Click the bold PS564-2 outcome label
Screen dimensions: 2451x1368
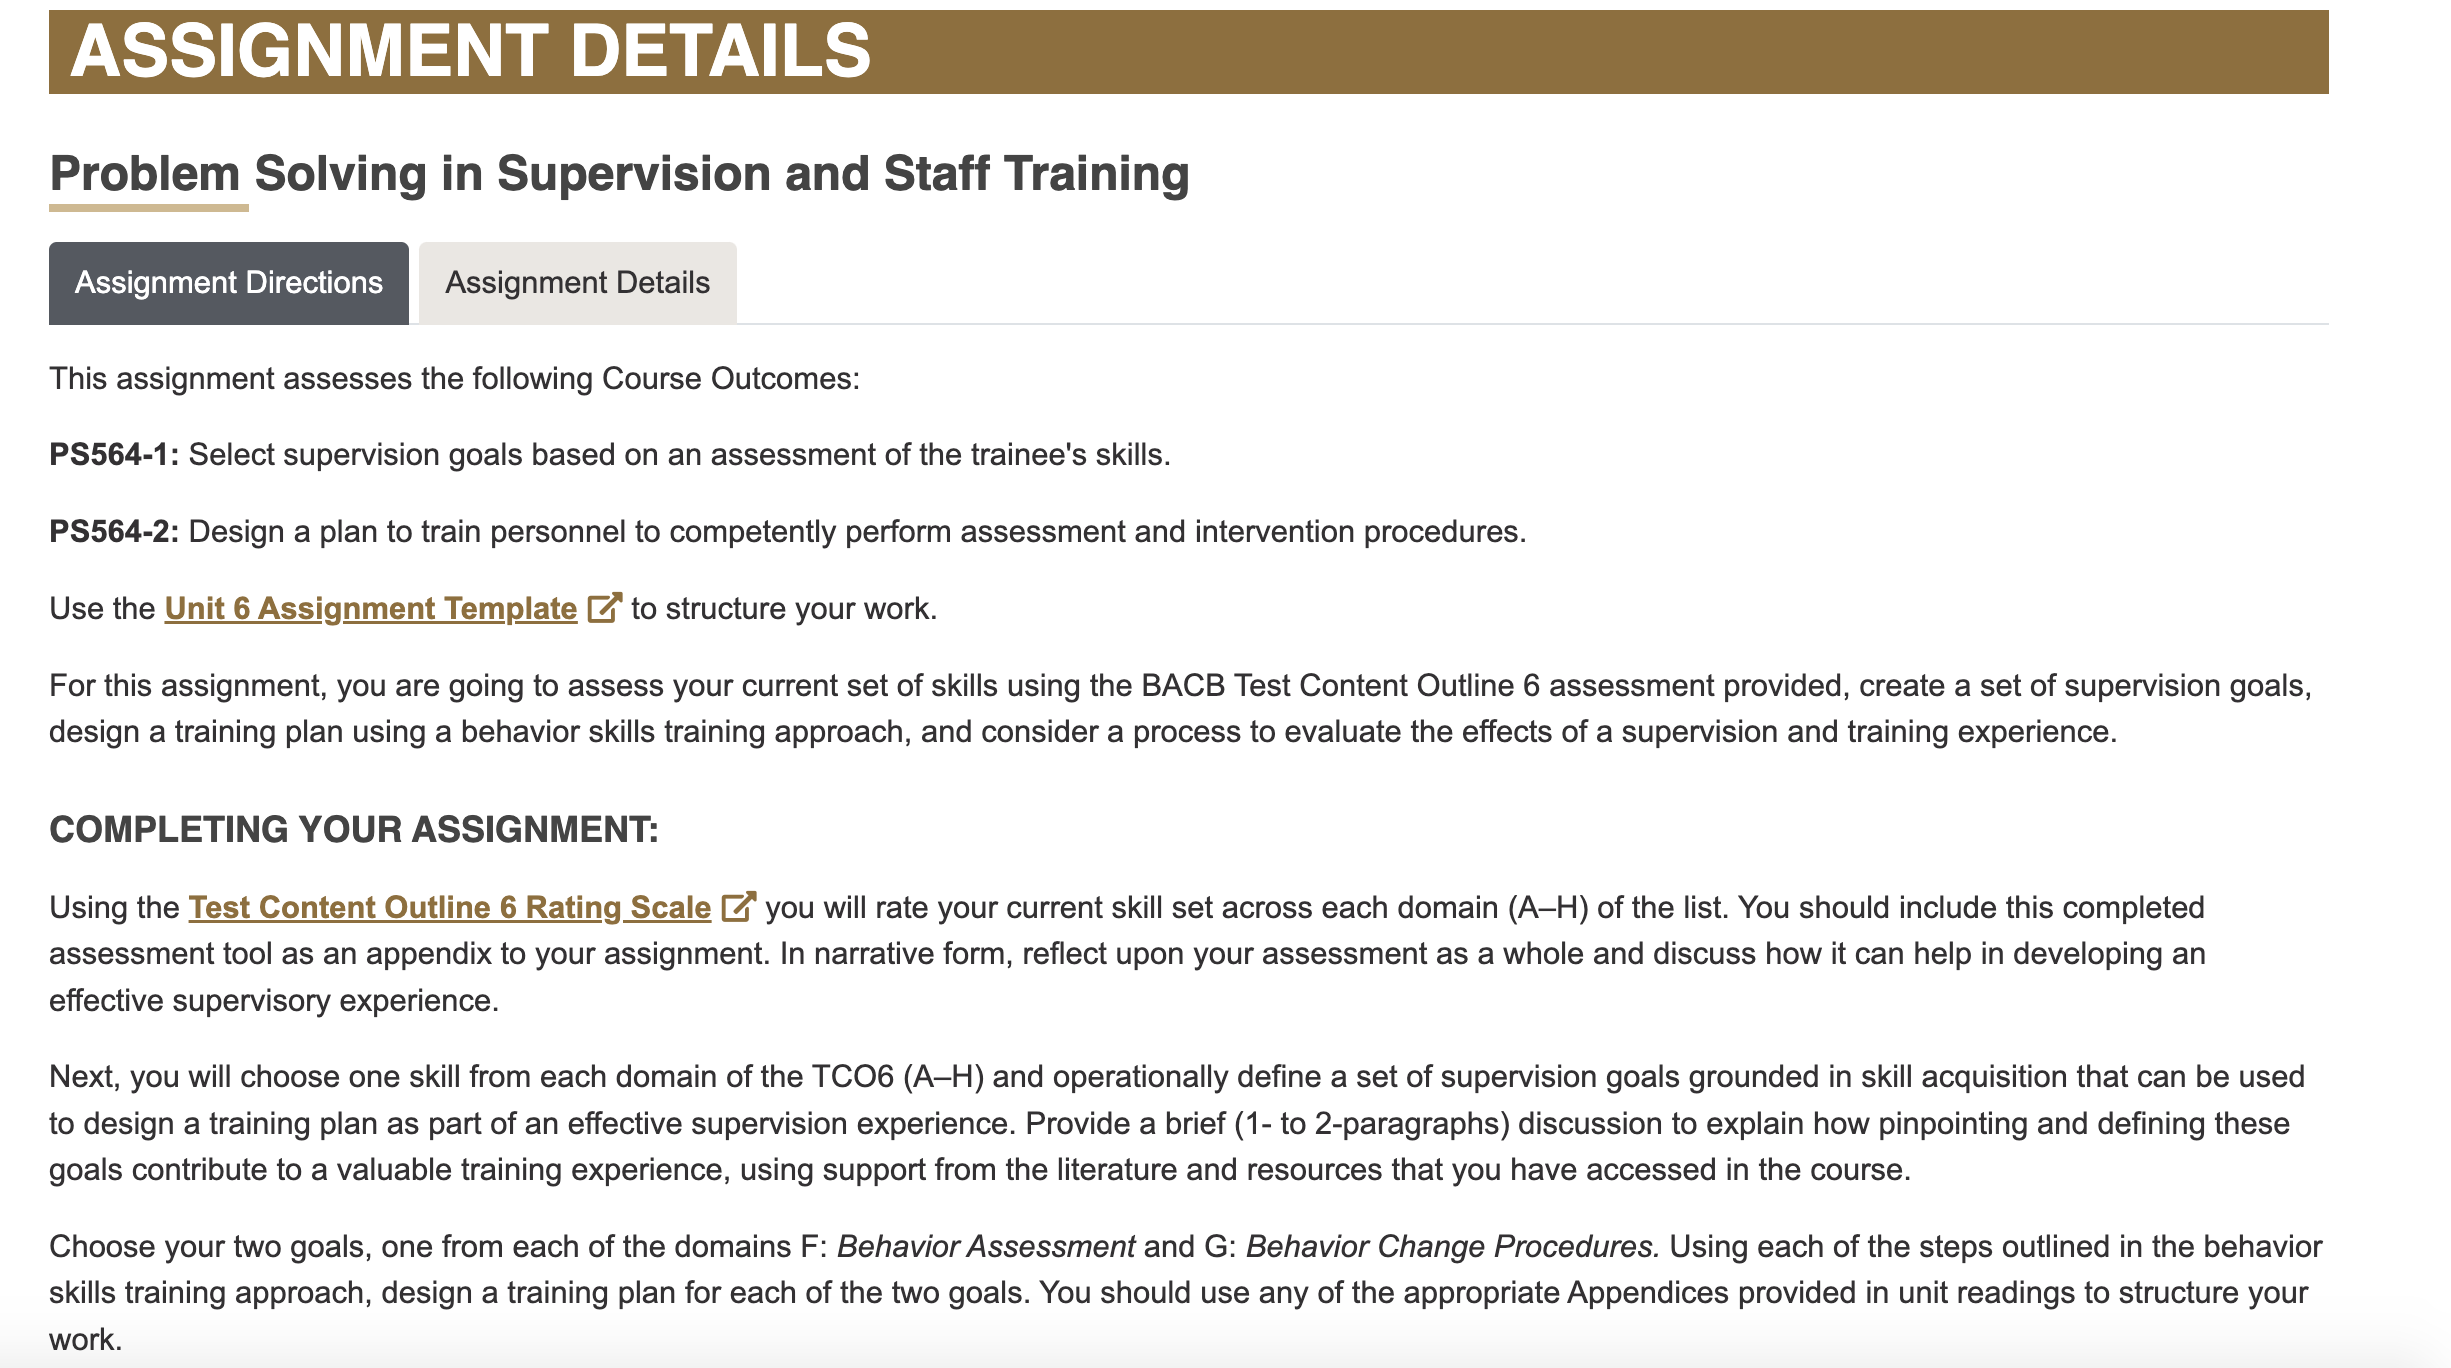coord(114,532)
